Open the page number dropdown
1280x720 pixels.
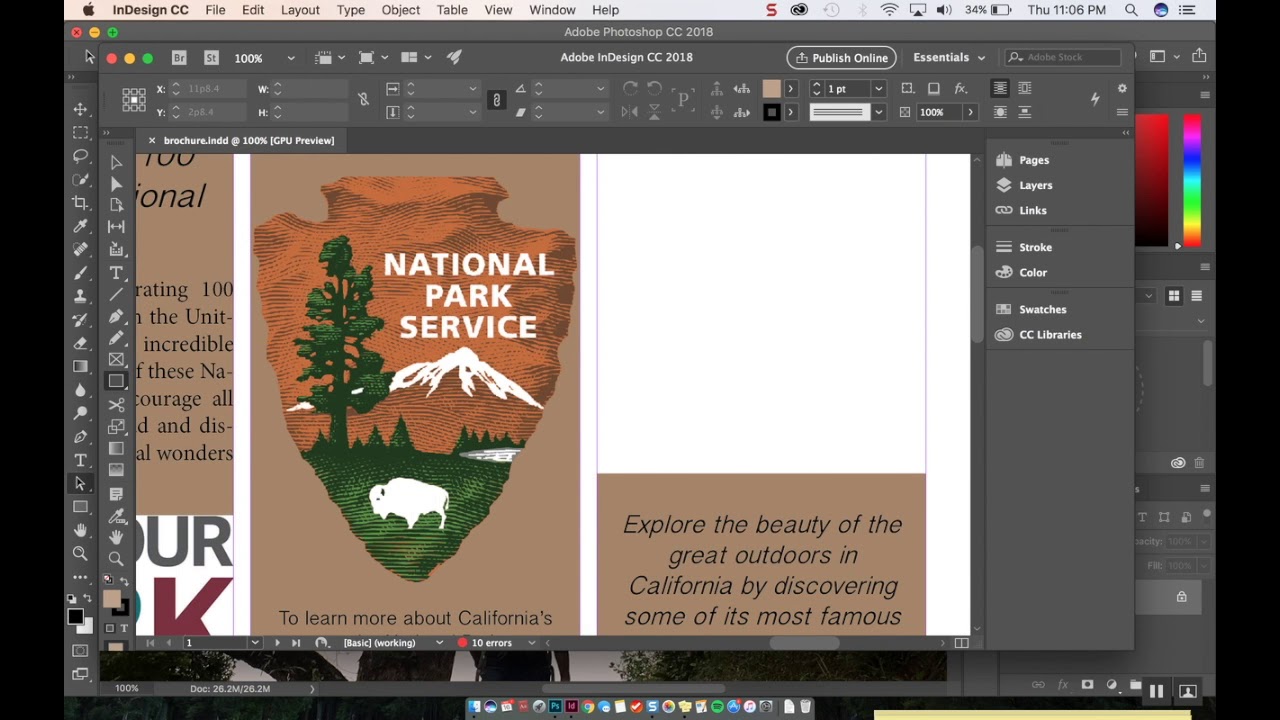click(x=255, y=643)
